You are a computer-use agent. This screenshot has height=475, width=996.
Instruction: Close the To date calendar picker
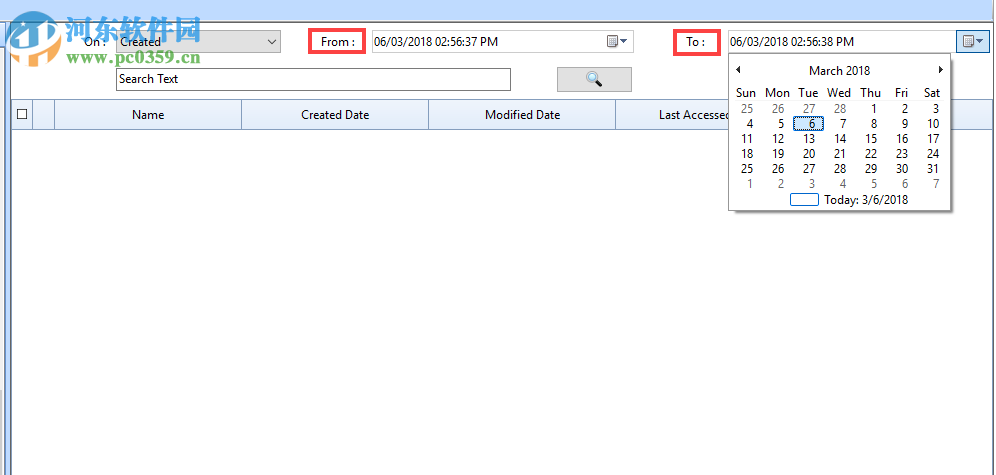[x=972, y=42]
